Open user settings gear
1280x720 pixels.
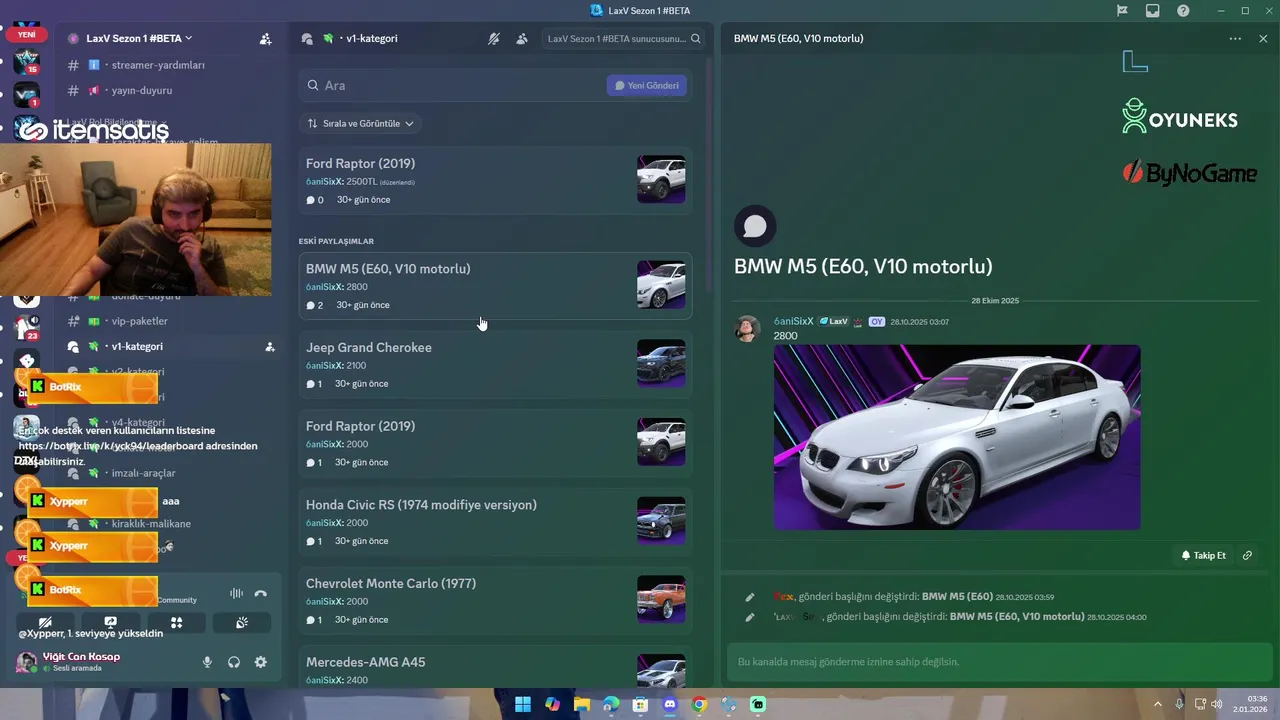click(x=261, y=662)
